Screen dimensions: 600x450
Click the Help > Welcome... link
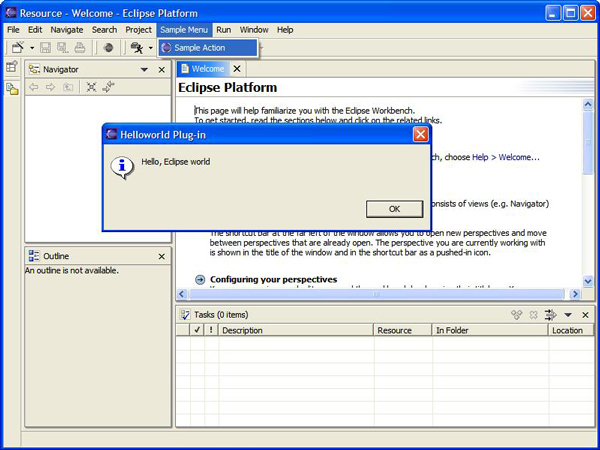click(x=505, y=157)
